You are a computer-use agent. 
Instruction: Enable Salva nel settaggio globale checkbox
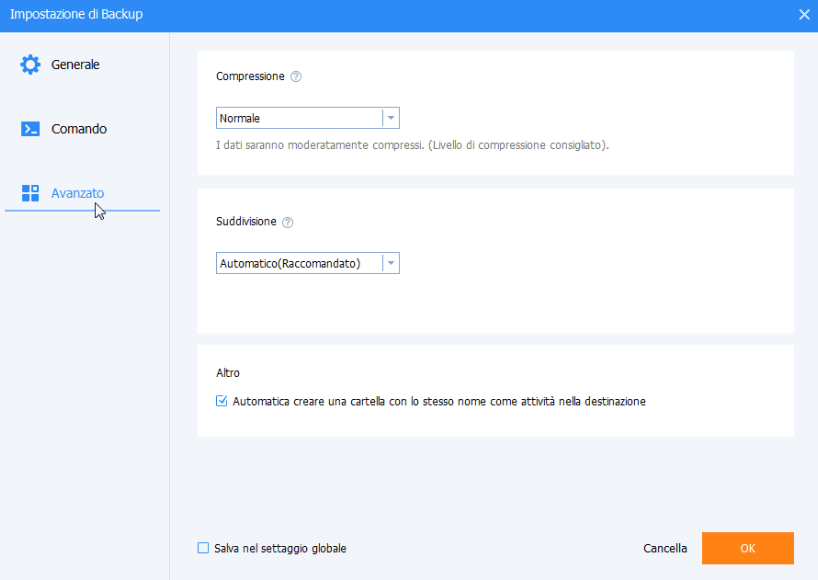click(x=203, y=548)
